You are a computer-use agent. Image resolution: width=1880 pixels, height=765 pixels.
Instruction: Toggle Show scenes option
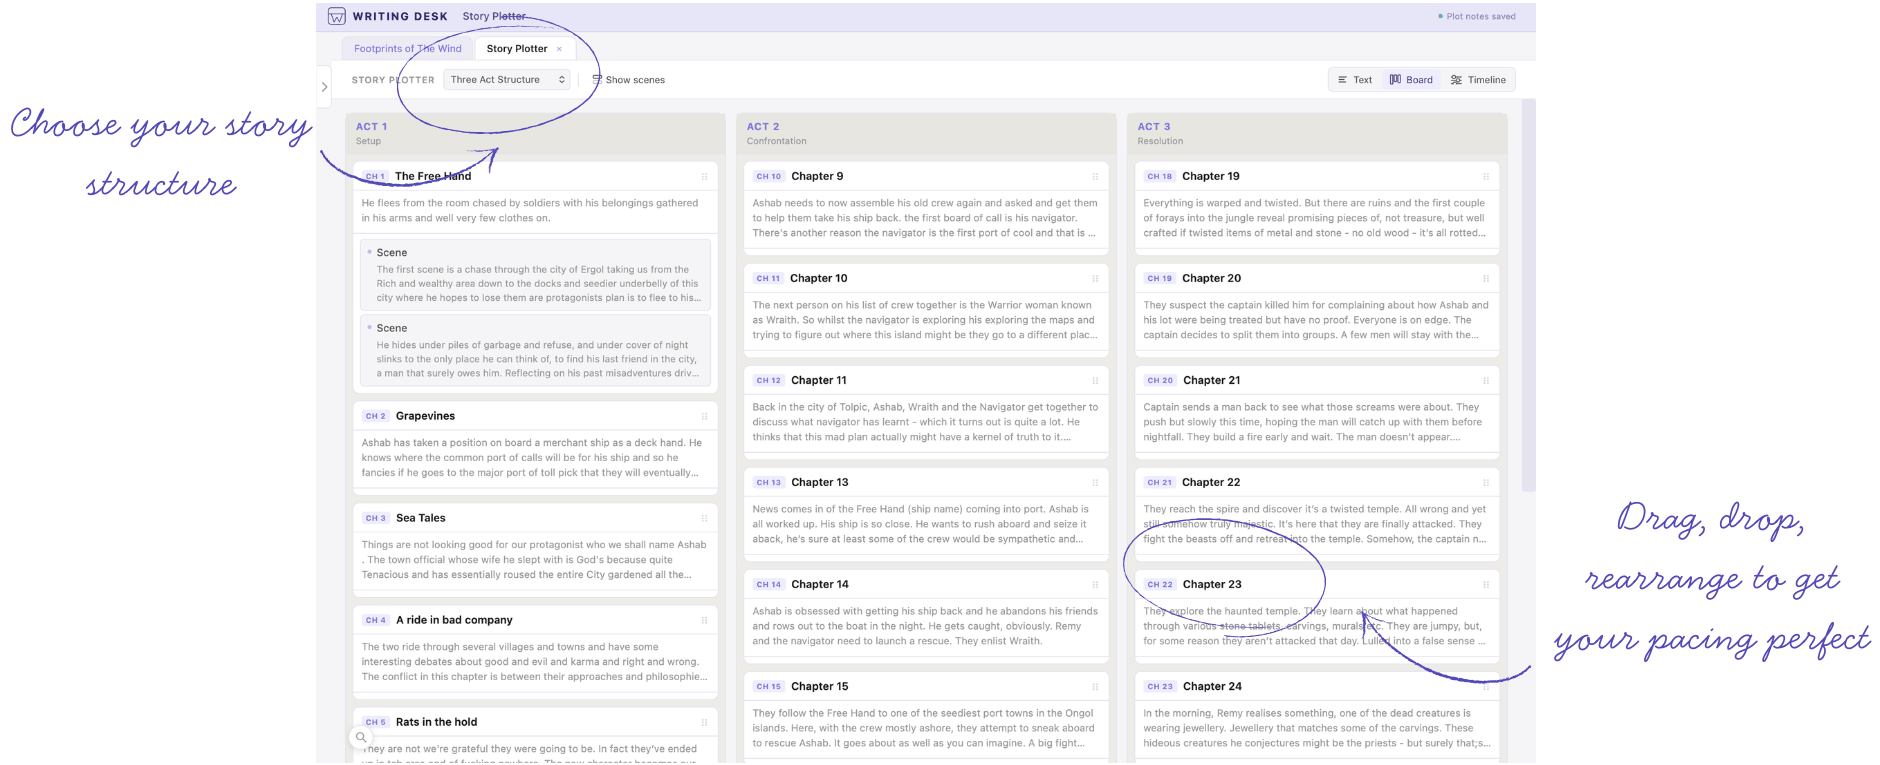(x=628, y=80)
